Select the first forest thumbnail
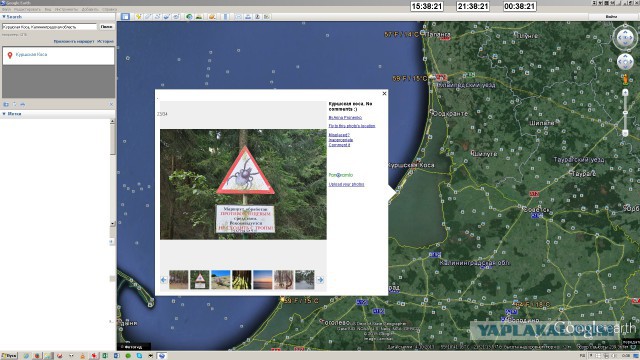Screen dimensions: 640x360 (x=179, y=280)
